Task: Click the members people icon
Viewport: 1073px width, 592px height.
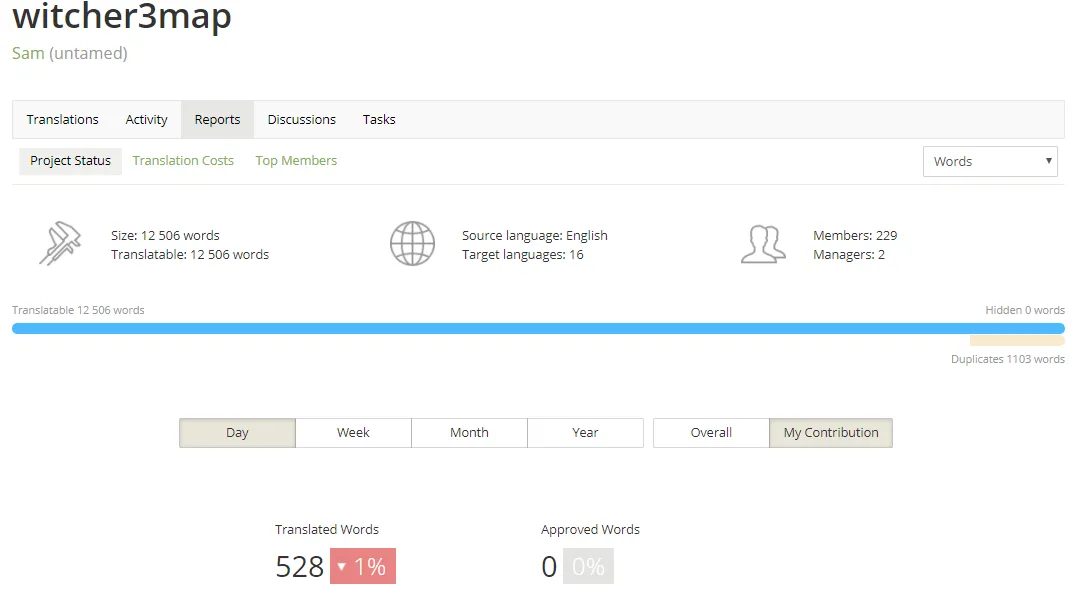Action: (763, 244)
